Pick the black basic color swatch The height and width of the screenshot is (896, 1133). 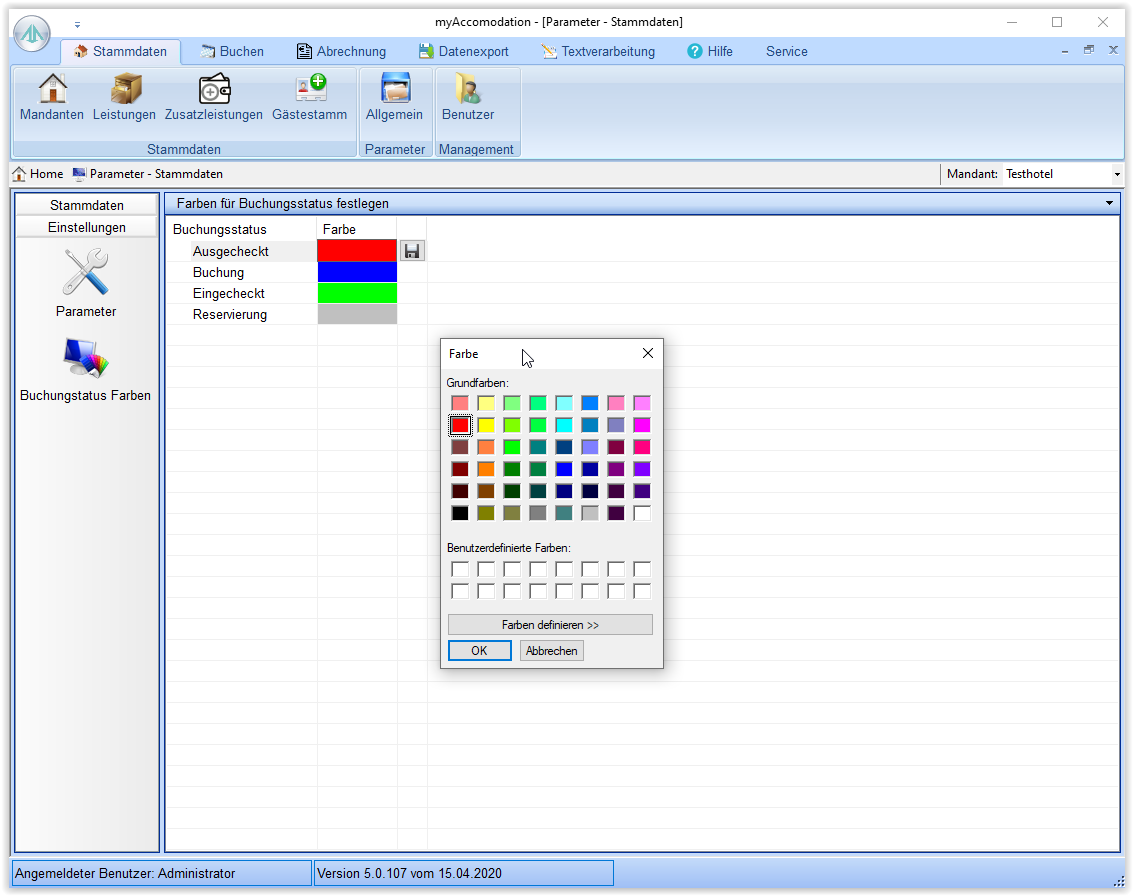460,513
